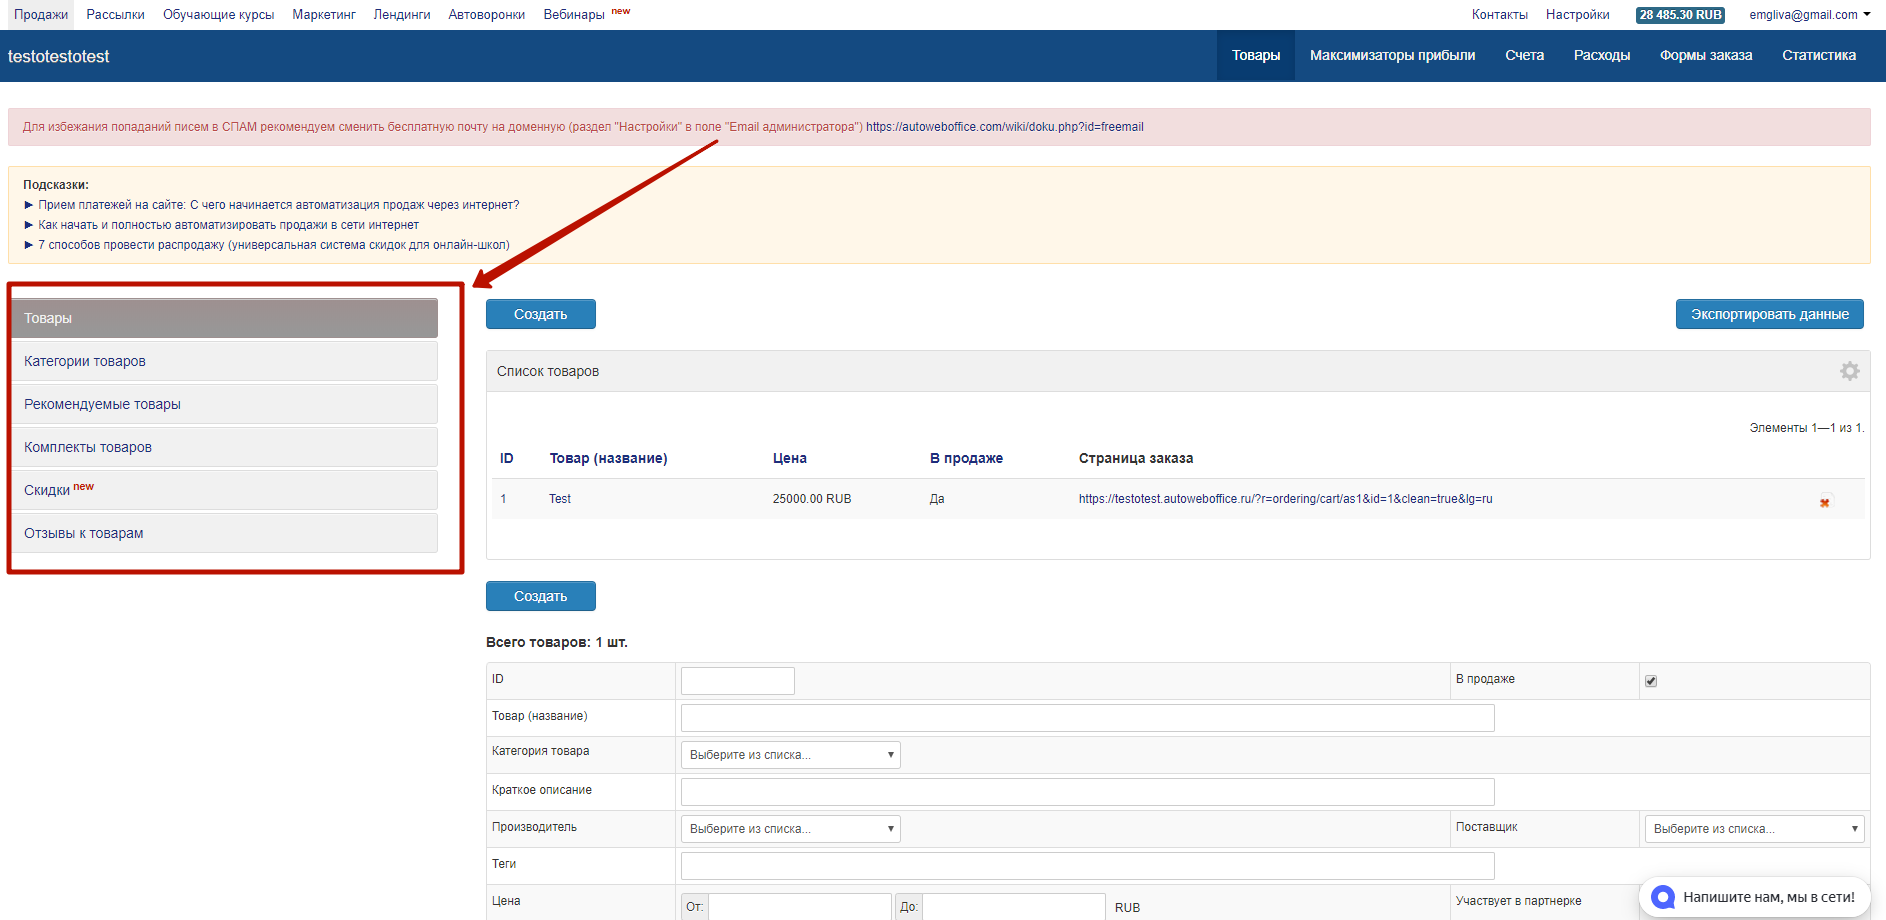The height and width of the screenshot is (920, 1886).
Task: Switch to the Счета tab
Action: click(1524, 56)
